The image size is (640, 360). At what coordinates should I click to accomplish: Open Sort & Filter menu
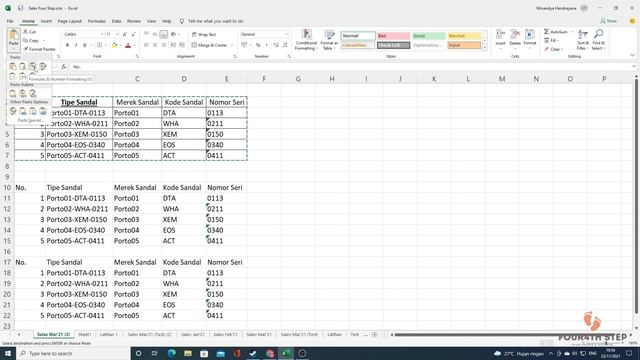pyautogui.click(x=583, y=40)
